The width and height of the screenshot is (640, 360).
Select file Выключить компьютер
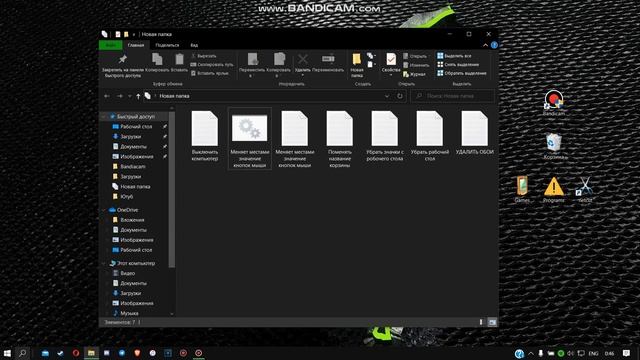tap(204, 136)
